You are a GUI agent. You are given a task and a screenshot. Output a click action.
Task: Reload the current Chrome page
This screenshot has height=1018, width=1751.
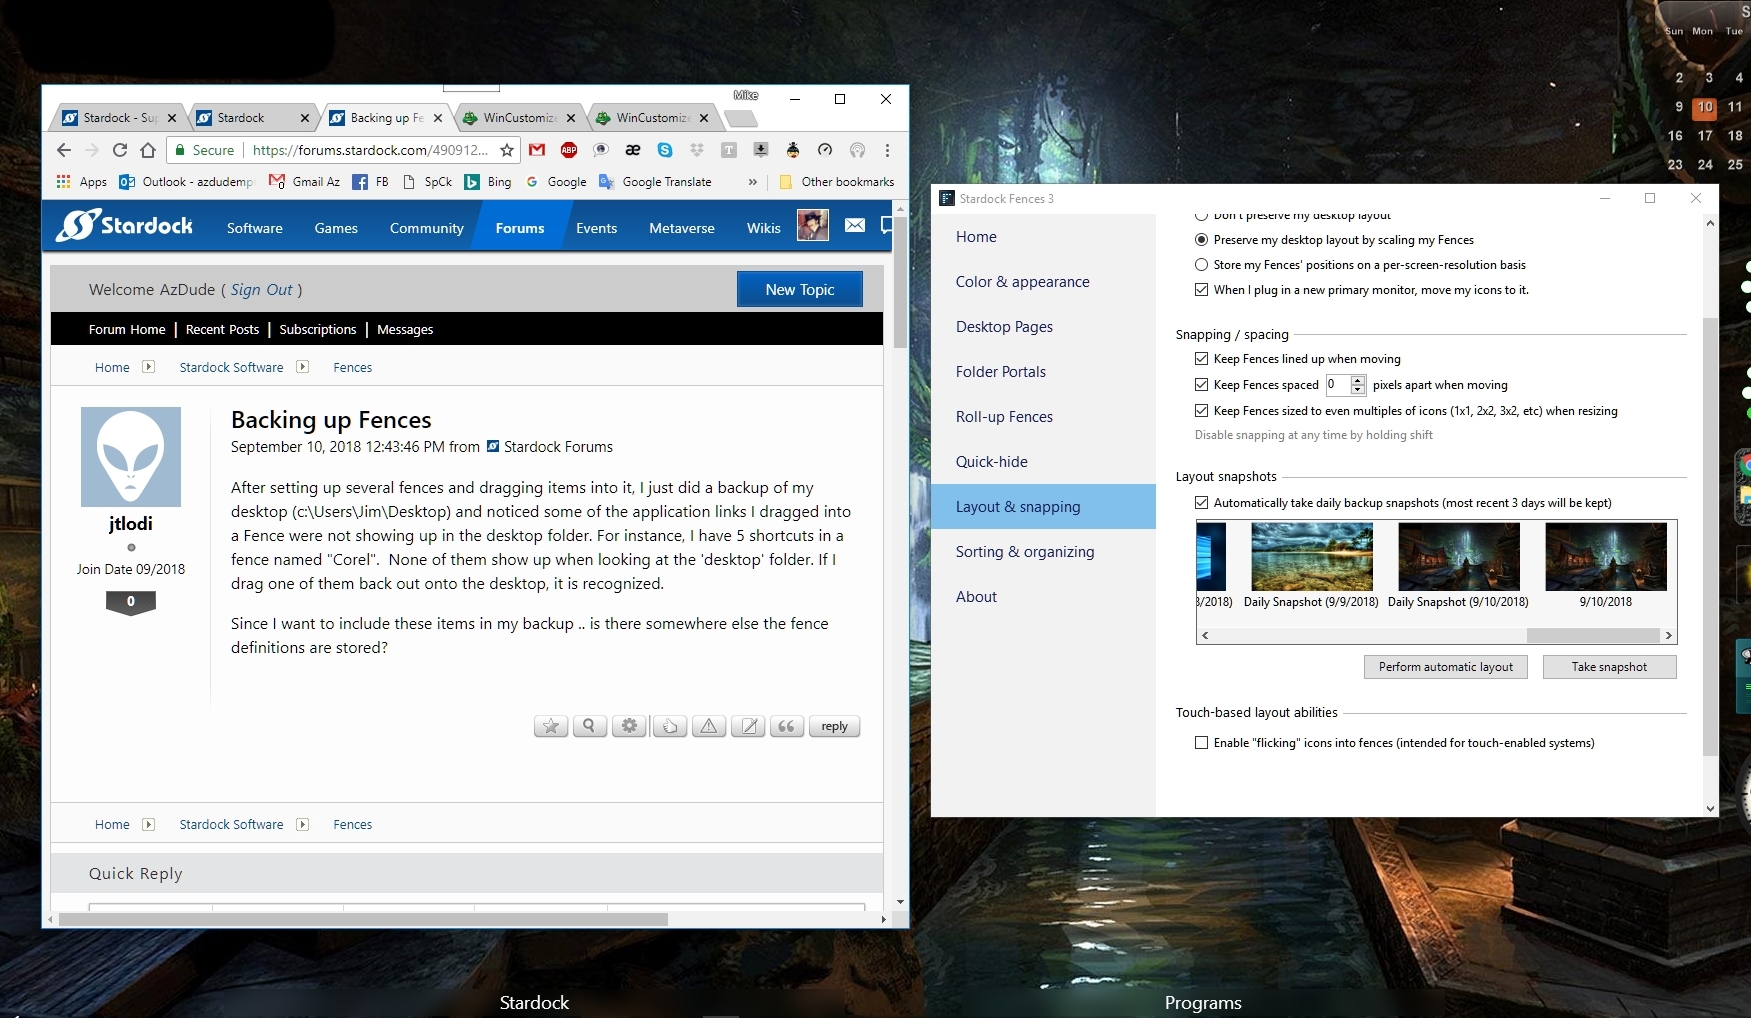(120, 150)
